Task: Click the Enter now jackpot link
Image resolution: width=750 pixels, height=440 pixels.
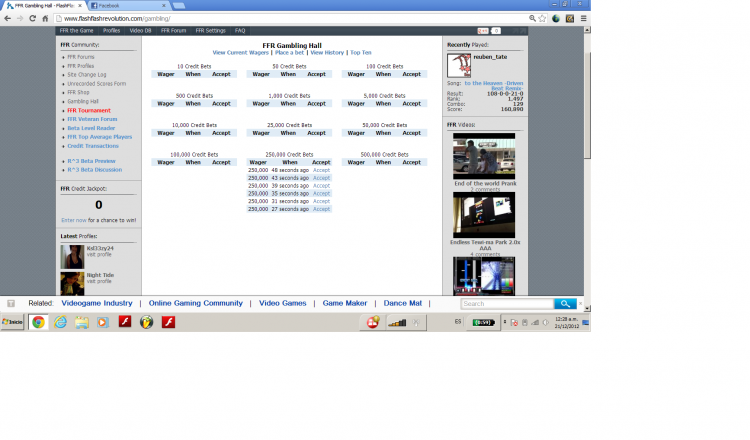Action: [x=73, y=219]
